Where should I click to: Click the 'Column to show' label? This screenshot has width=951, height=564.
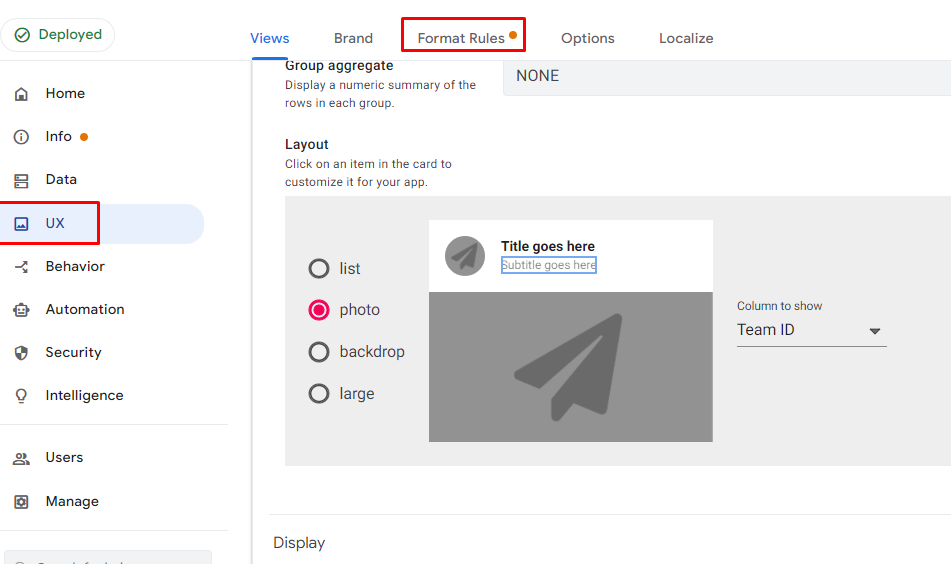(x=779, y=306)
